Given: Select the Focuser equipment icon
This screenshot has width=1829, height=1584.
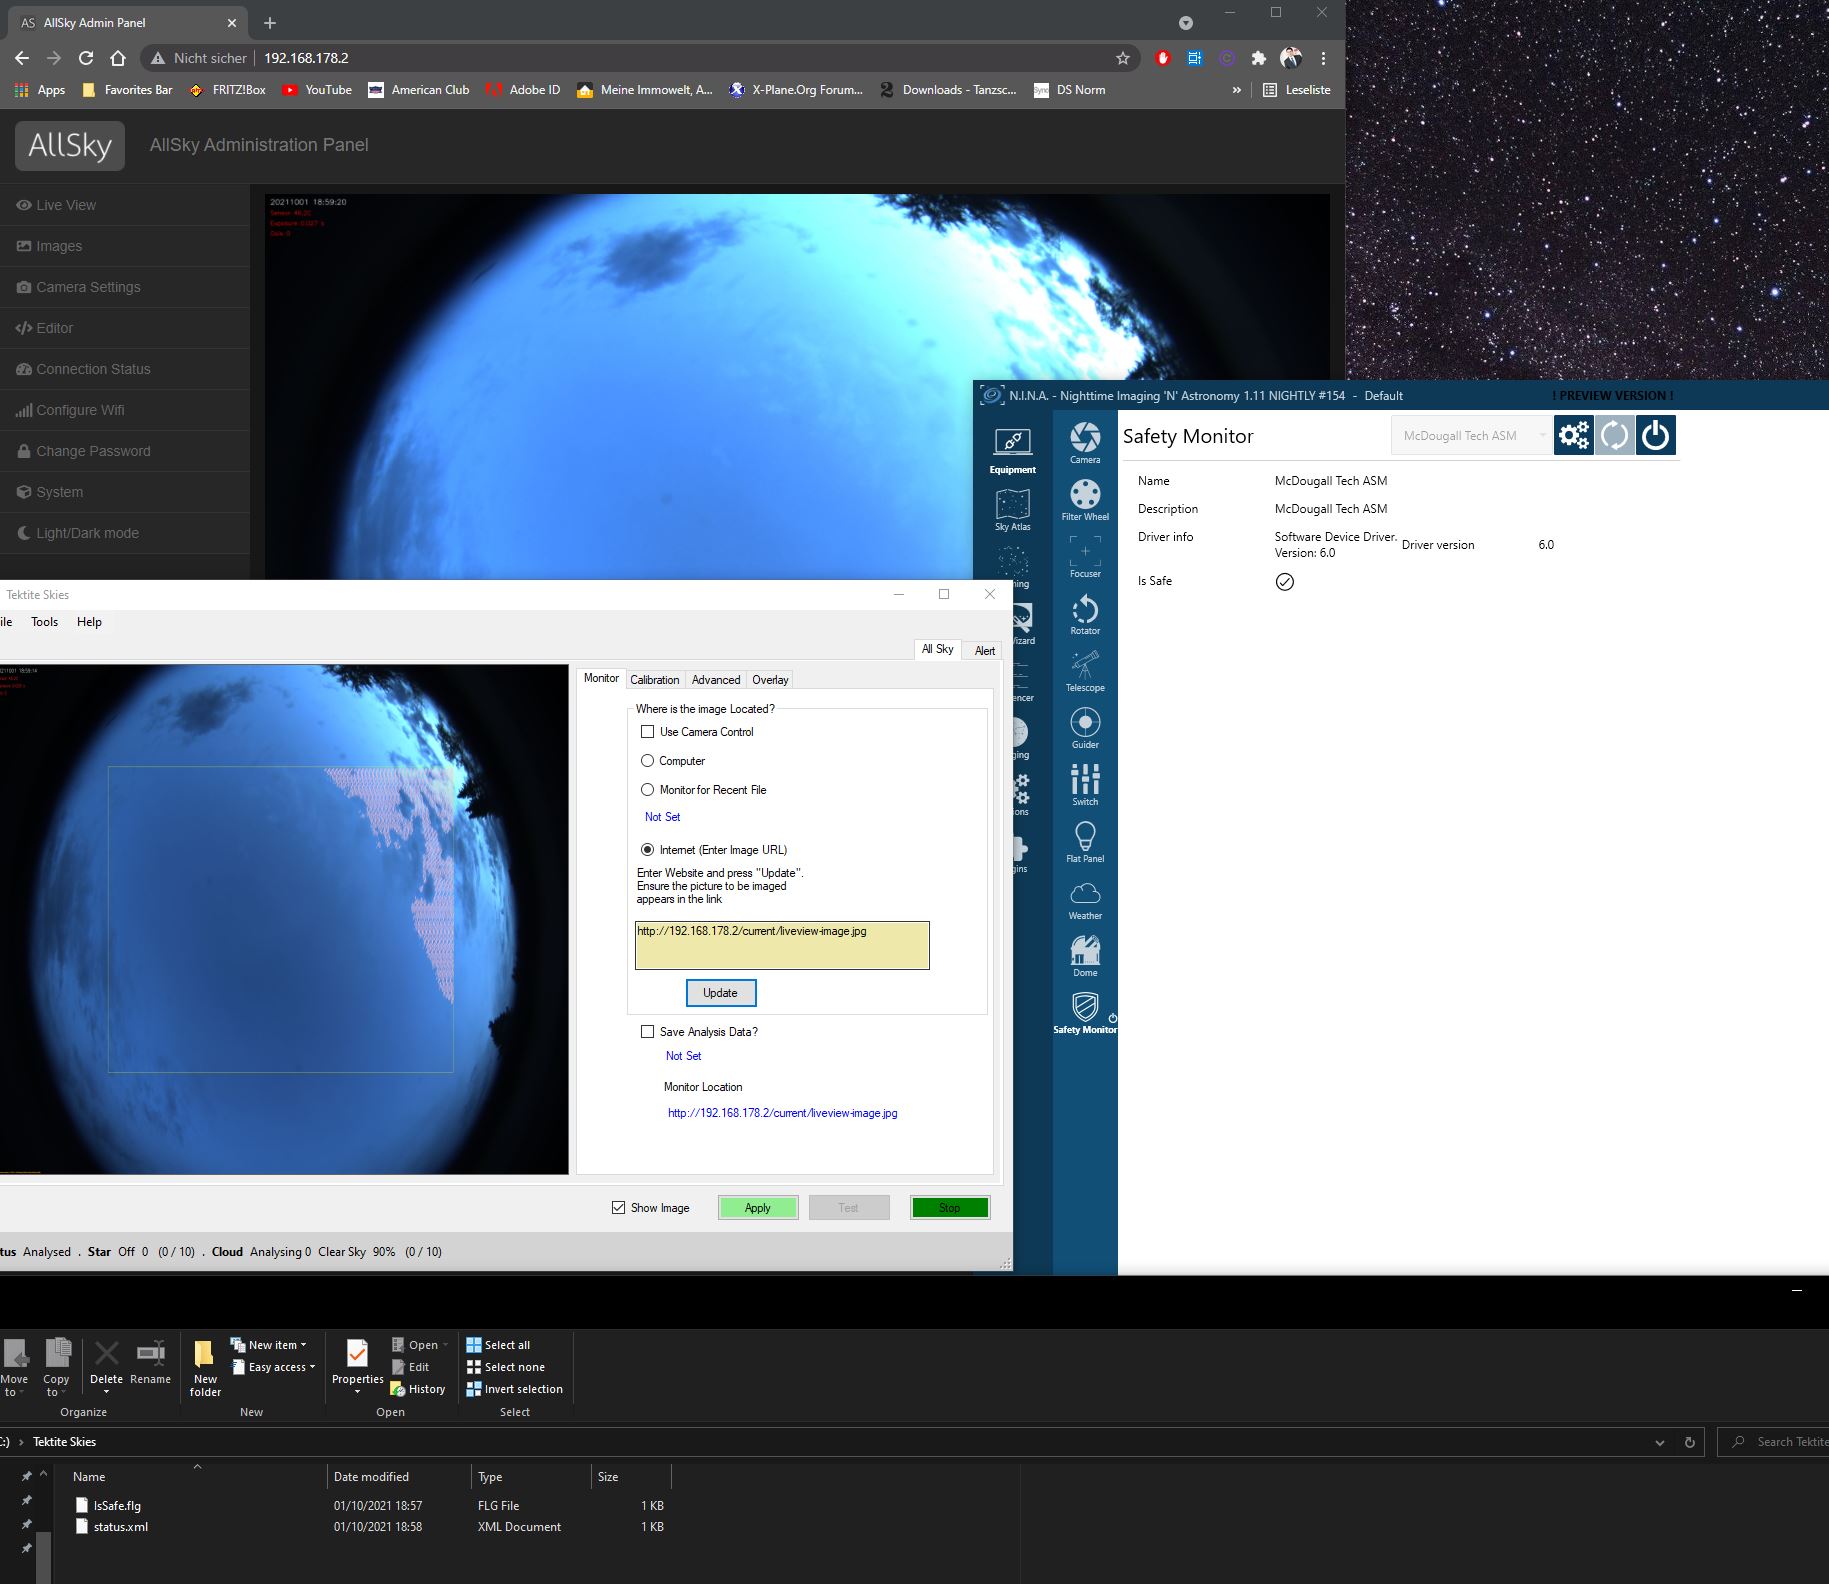Looking at the screenshot, I should [x=1085, y=556].
